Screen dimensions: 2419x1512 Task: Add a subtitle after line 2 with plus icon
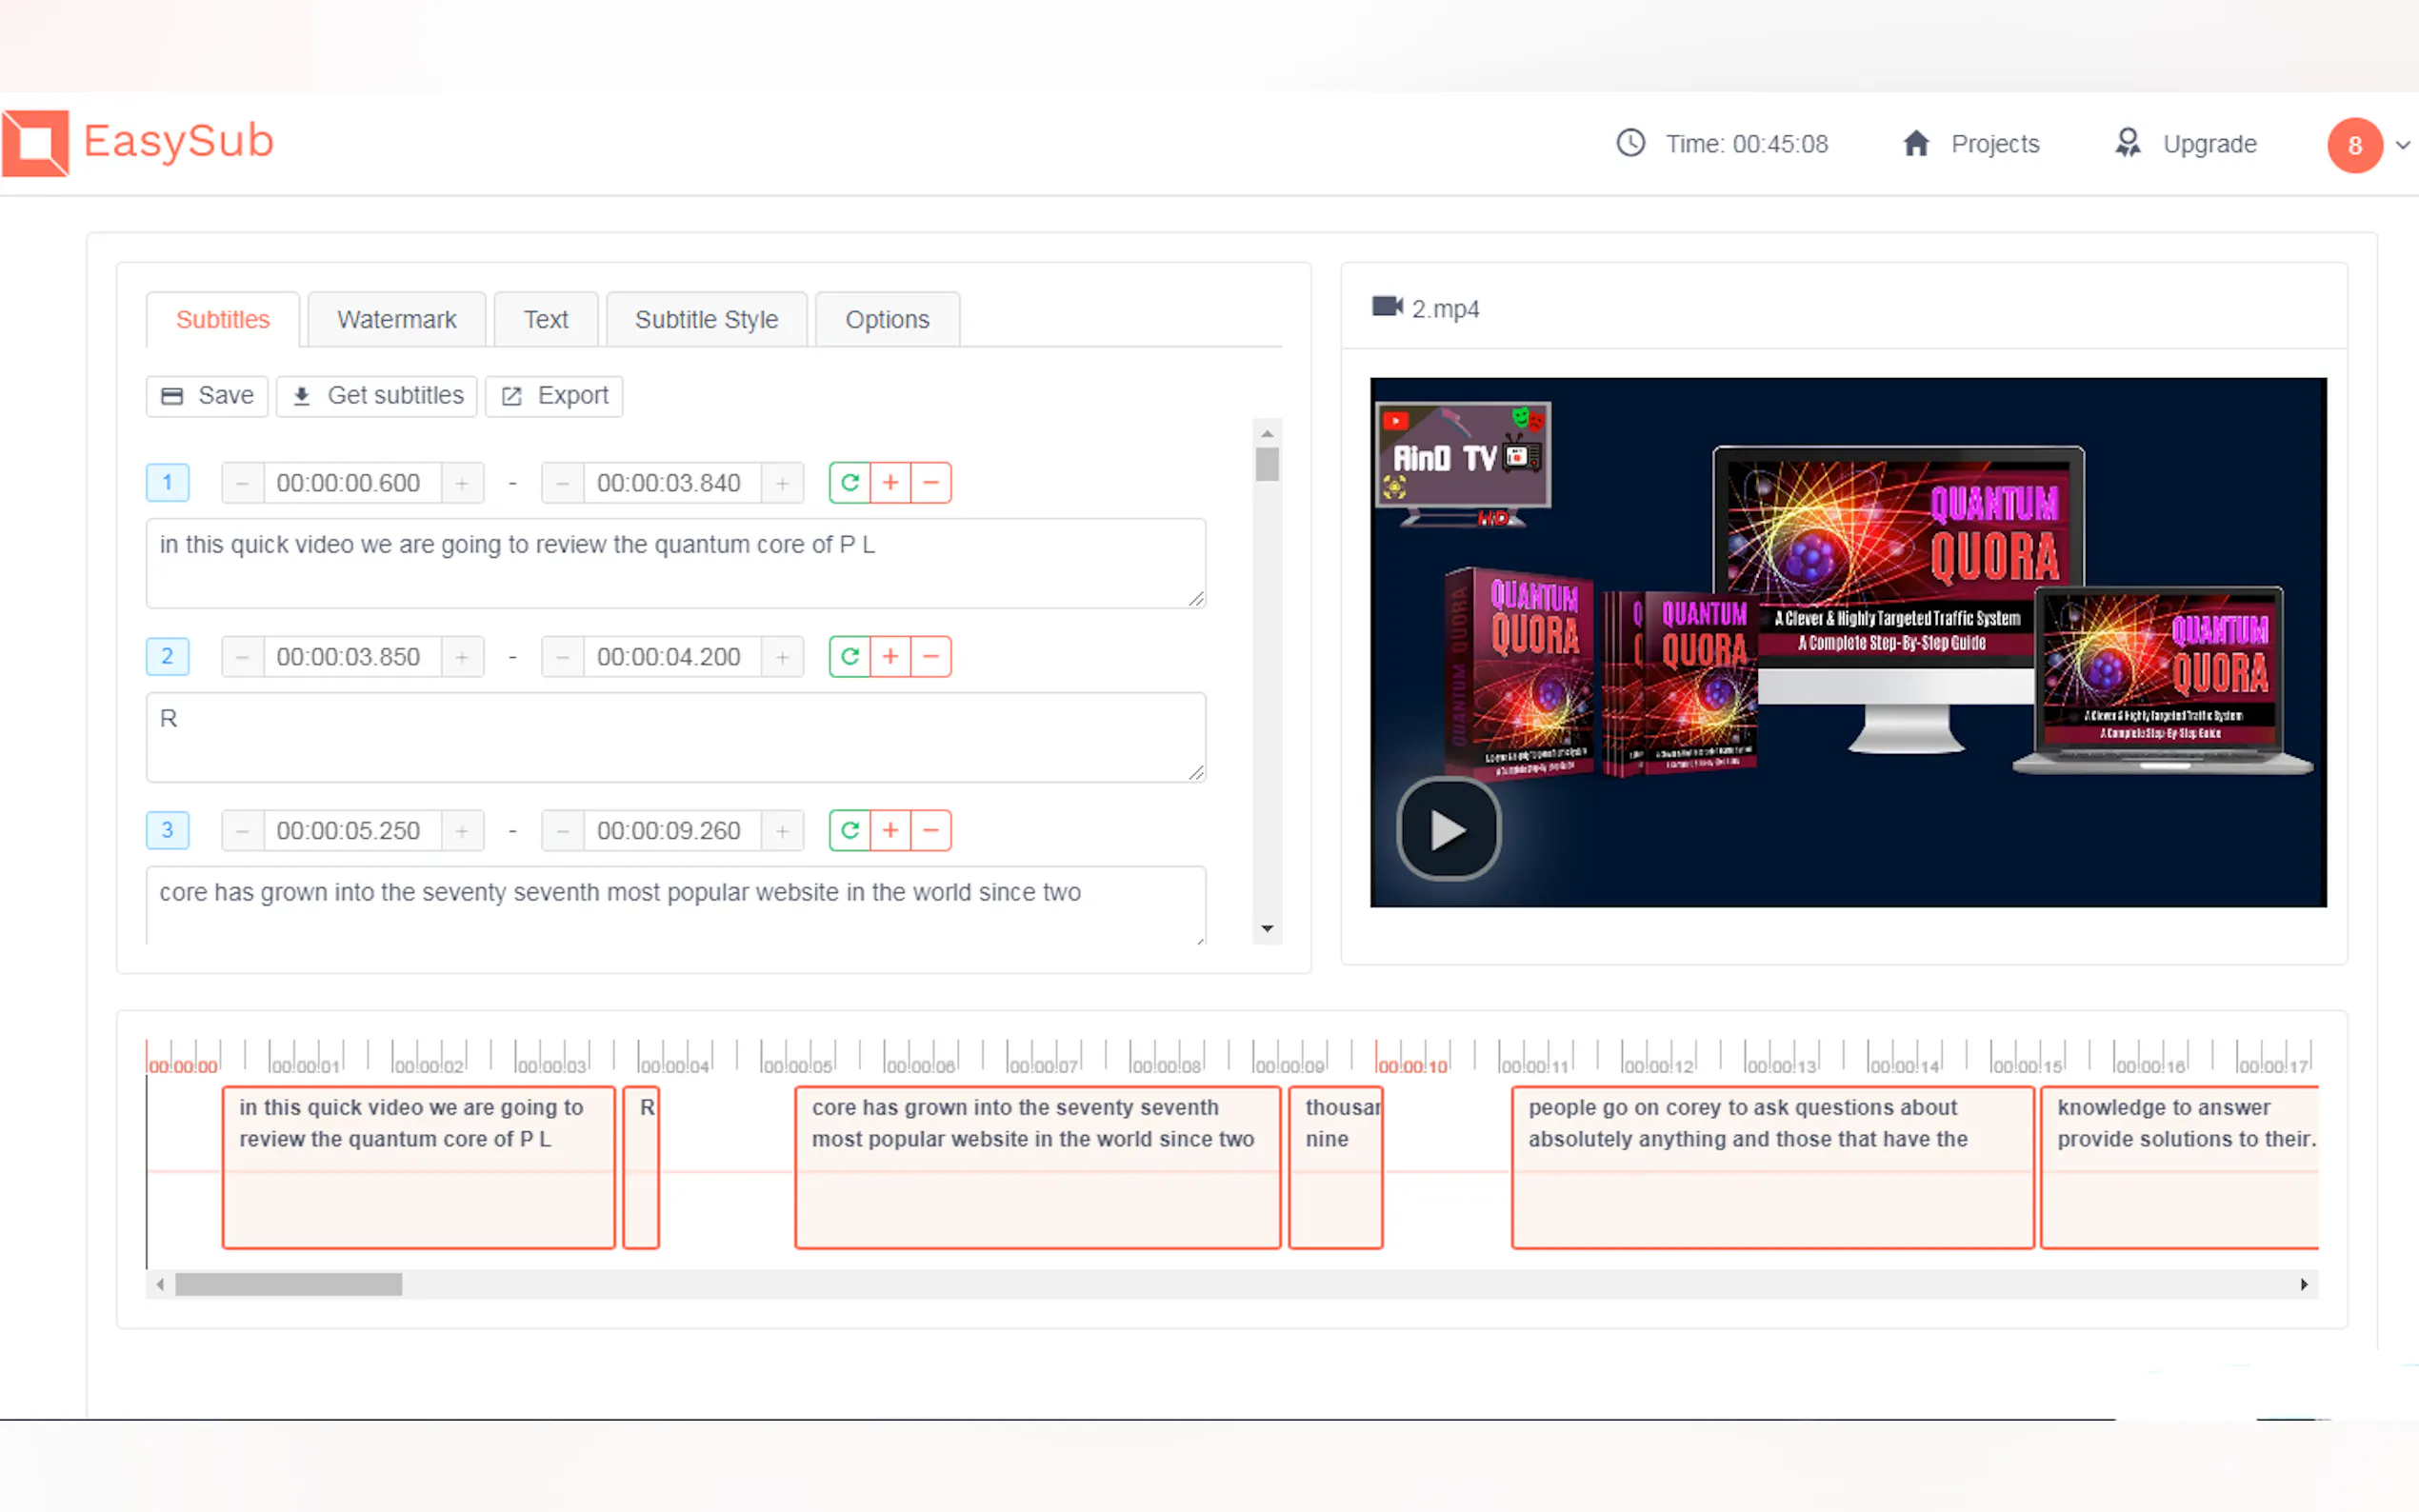(x=890, y=657)
